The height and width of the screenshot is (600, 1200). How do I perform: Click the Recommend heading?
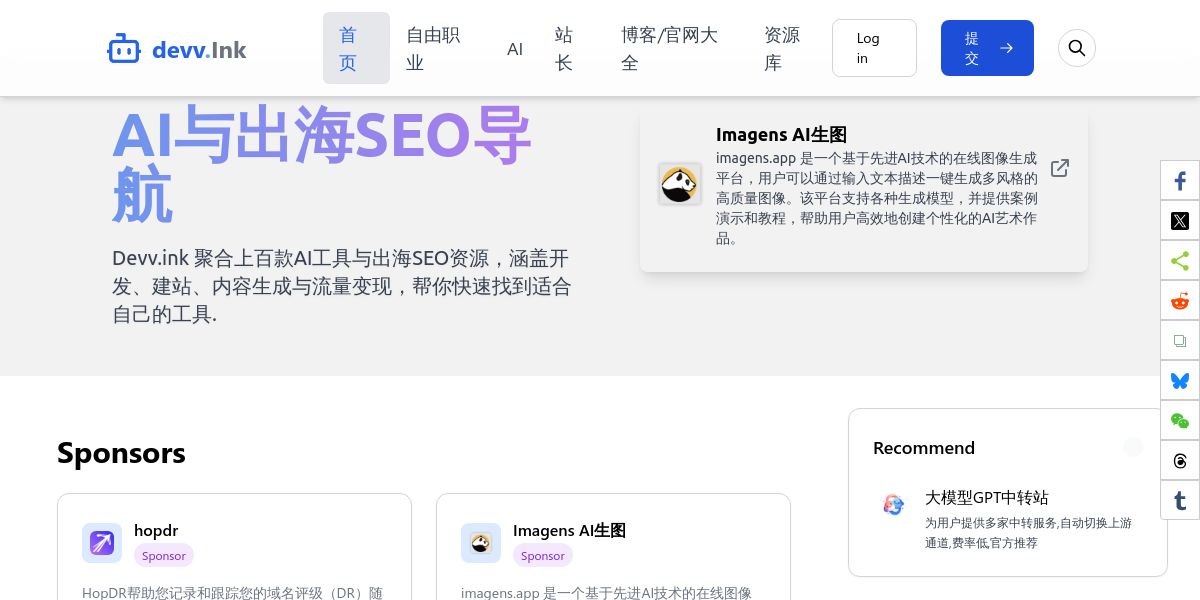924,447
